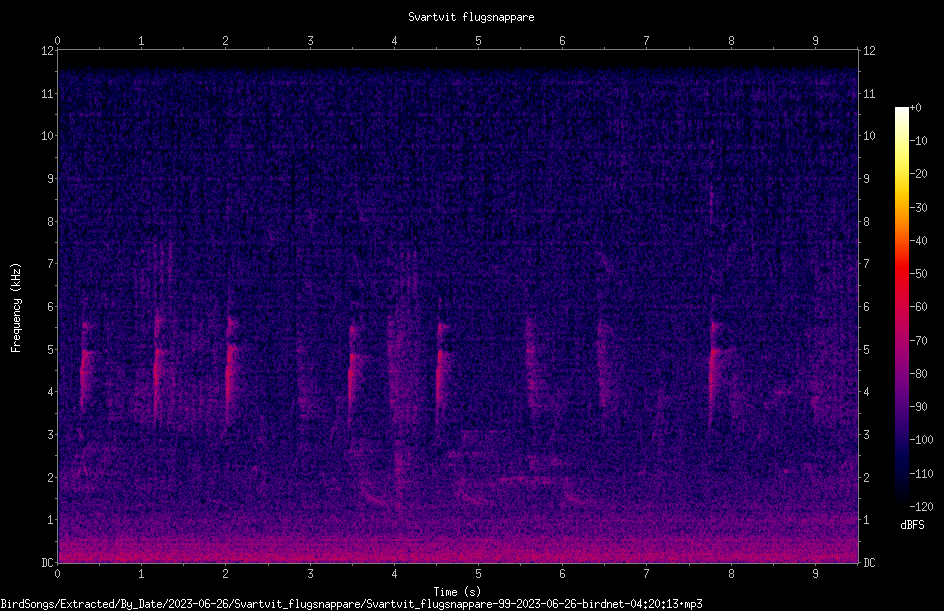Click the '-100' colorbar label
The image size is (944, 611).
click(x=922, y=440)
